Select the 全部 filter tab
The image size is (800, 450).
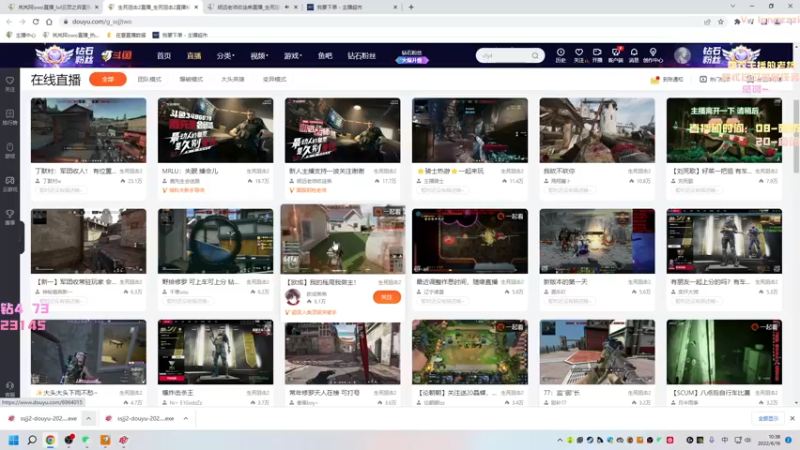coord(108,80)
